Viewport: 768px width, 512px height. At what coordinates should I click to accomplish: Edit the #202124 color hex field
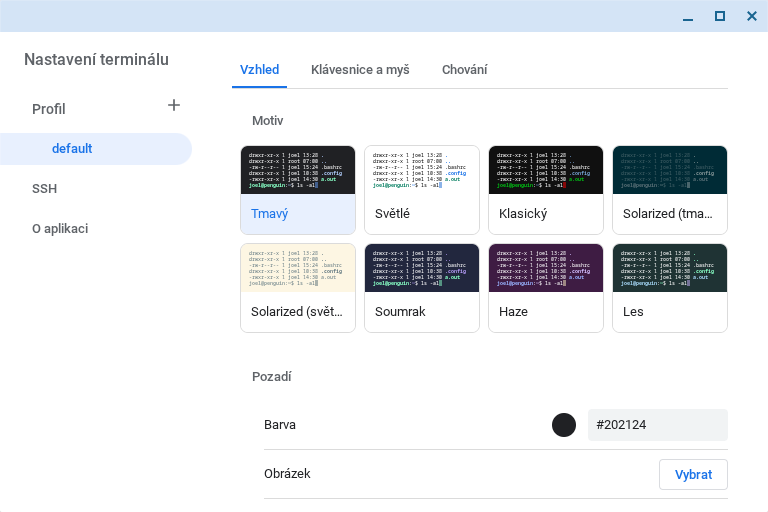point(658,425)
